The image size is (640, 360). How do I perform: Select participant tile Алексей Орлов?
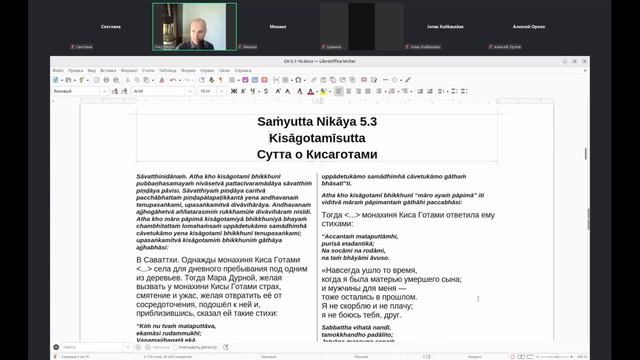529,27
